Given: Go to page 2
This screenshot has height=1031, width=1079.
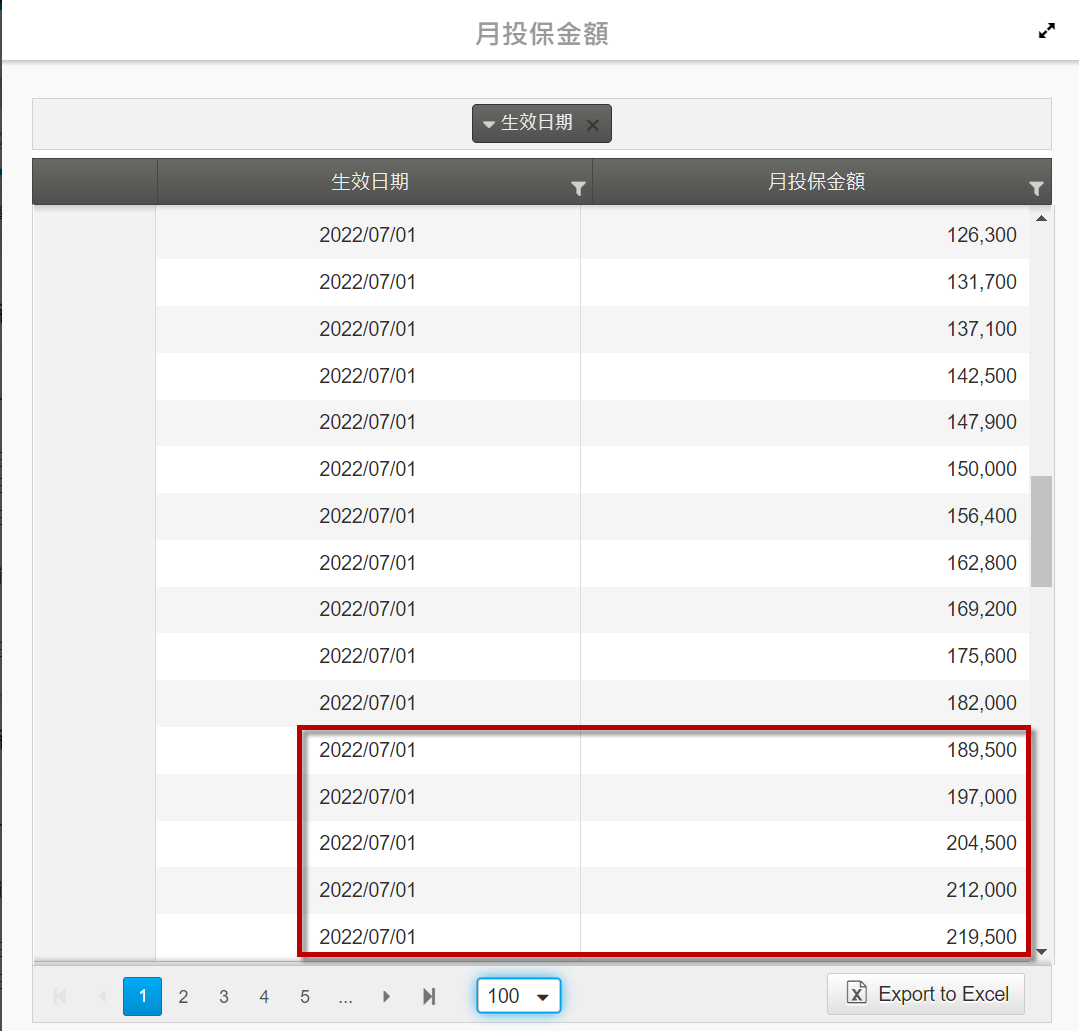Looking at the screenshot, I should pyautogui.click(x=183, y=996).
